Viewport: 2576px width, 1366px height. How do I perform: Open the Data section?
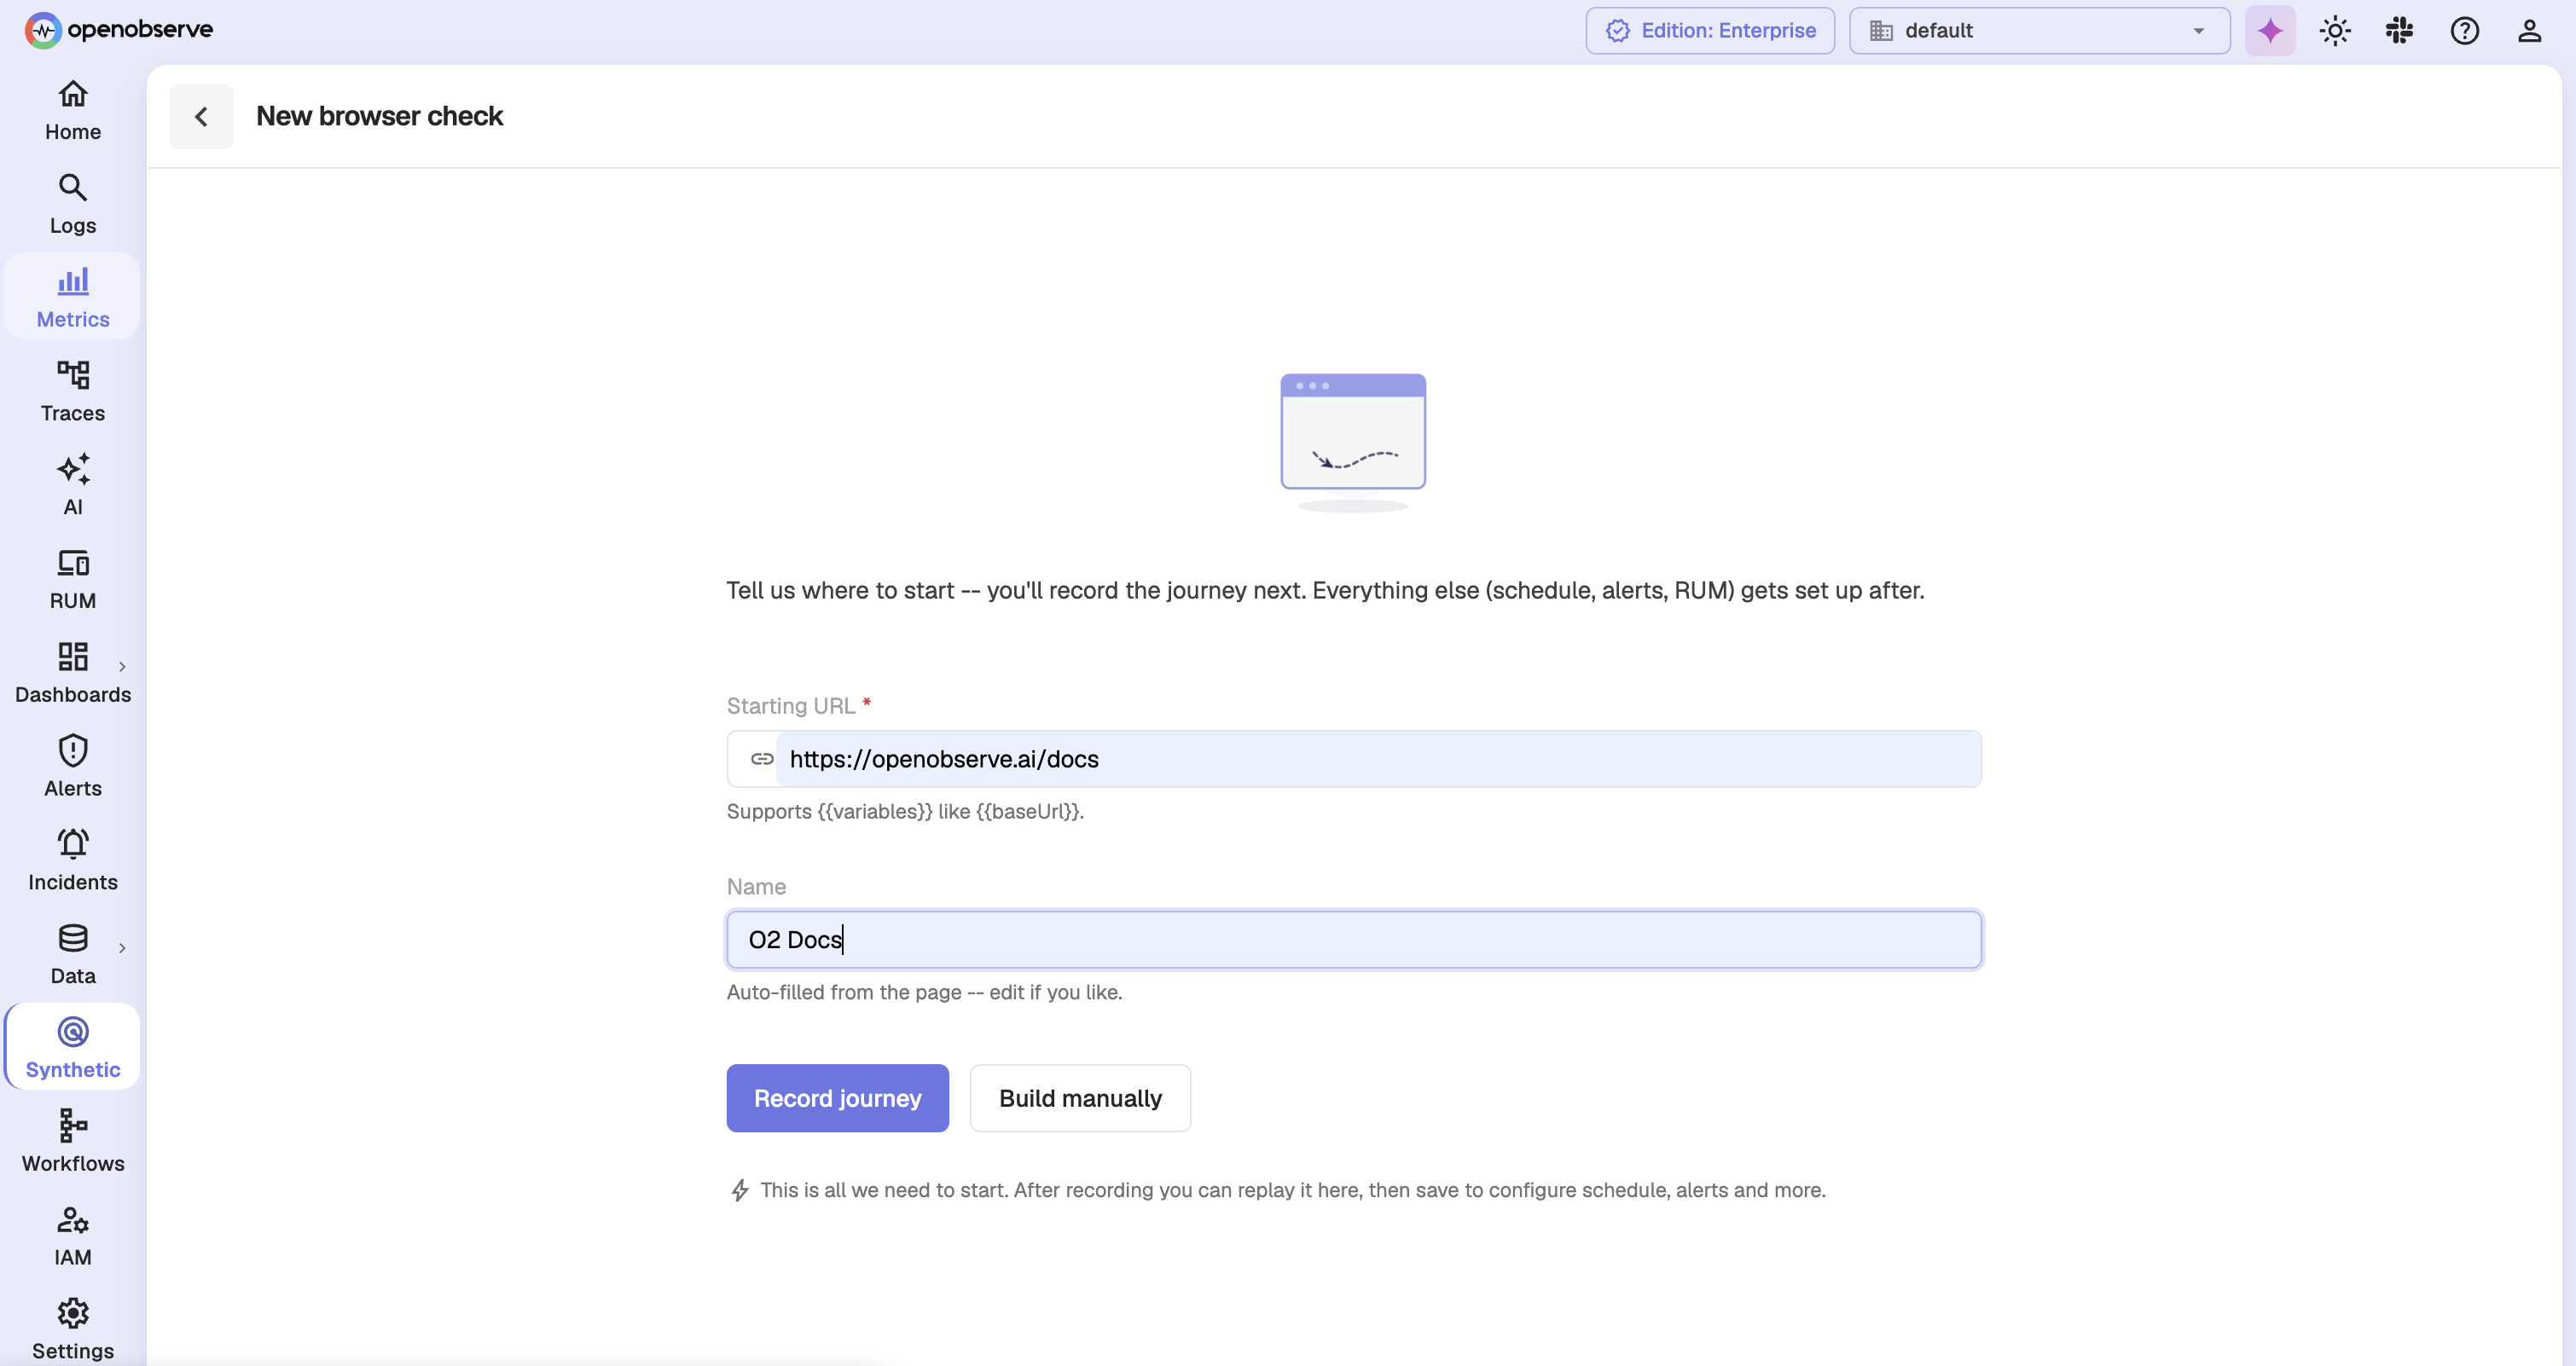point(73,954)
